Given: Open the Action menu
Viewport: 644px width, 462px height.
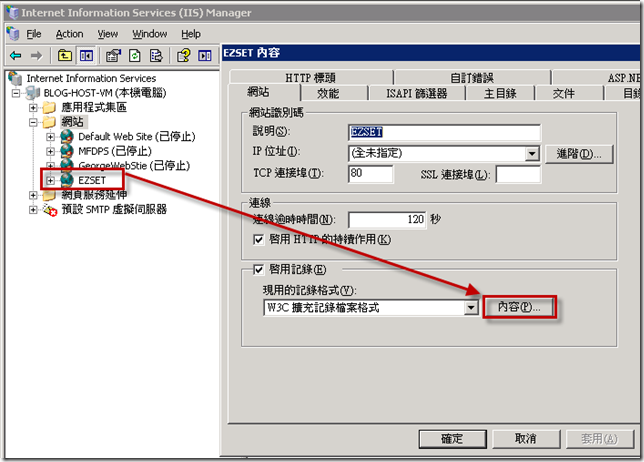Looking at the screenshot, I should click(69, 34).
